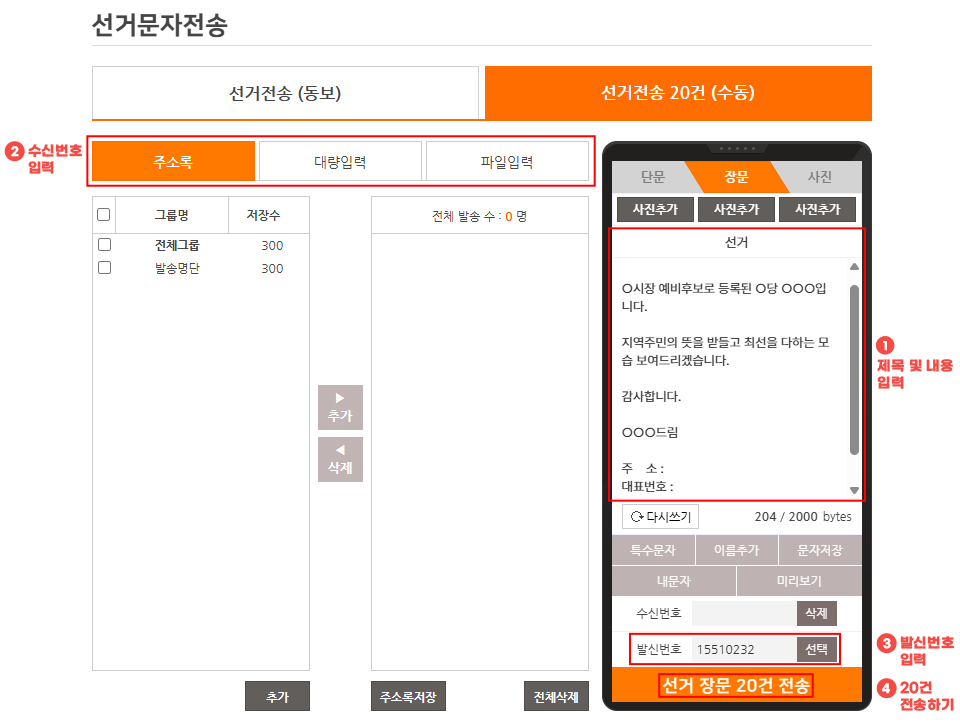Select the 대량입력 tab
The width and height of the screenshot is (960, 726).
coord(340,161)
